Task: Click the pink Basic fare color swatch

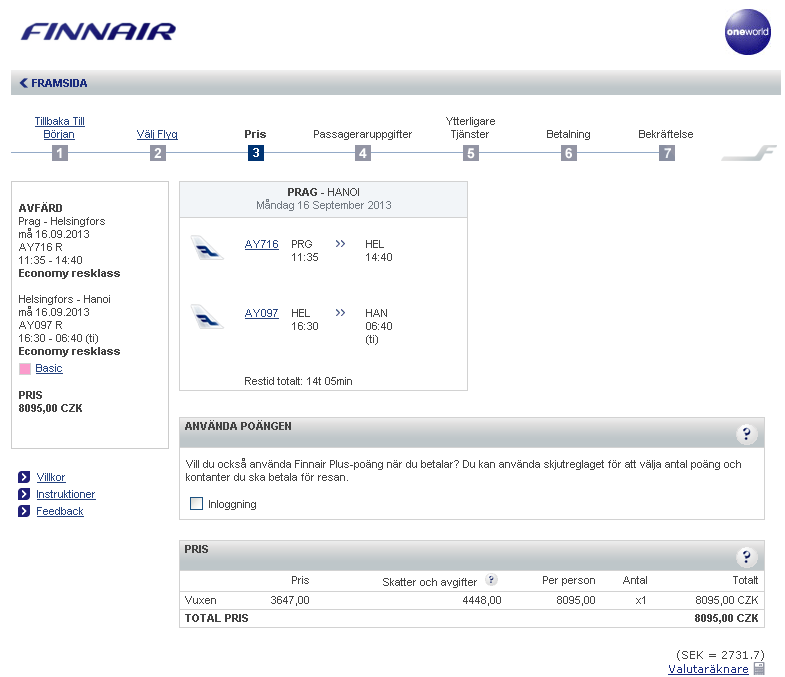Action: click(x=25, y=369)
